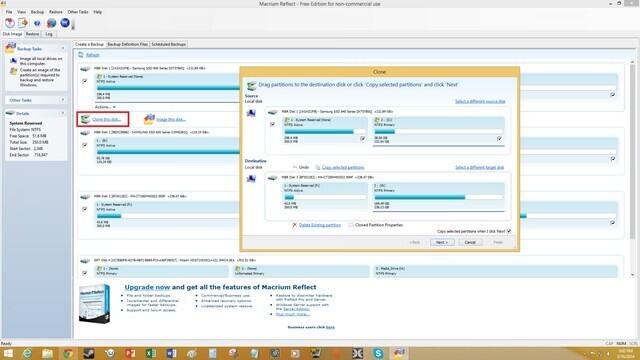Select MBR Disk 1 drive icon in main window
The height and width of the screenshot is (360, 640).
click(85, 69)
